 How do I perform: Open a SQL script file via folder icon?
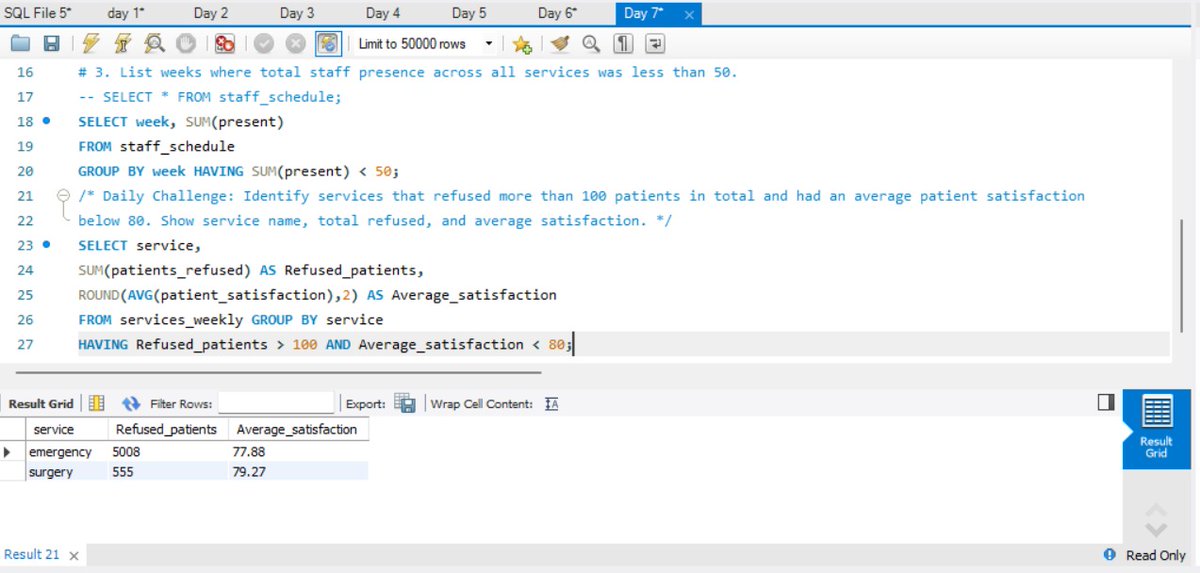[20, 44]
